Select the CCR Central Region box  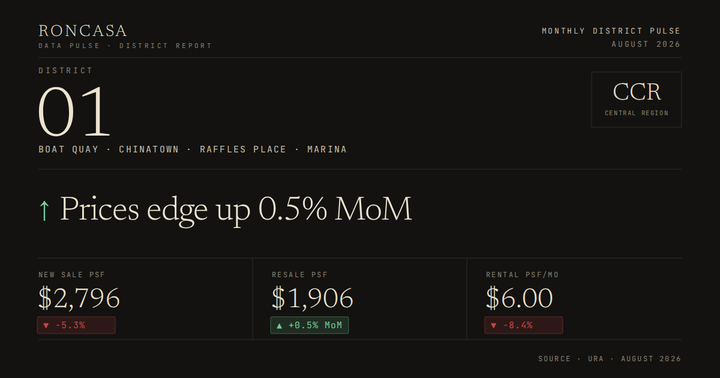coord(636,99)
